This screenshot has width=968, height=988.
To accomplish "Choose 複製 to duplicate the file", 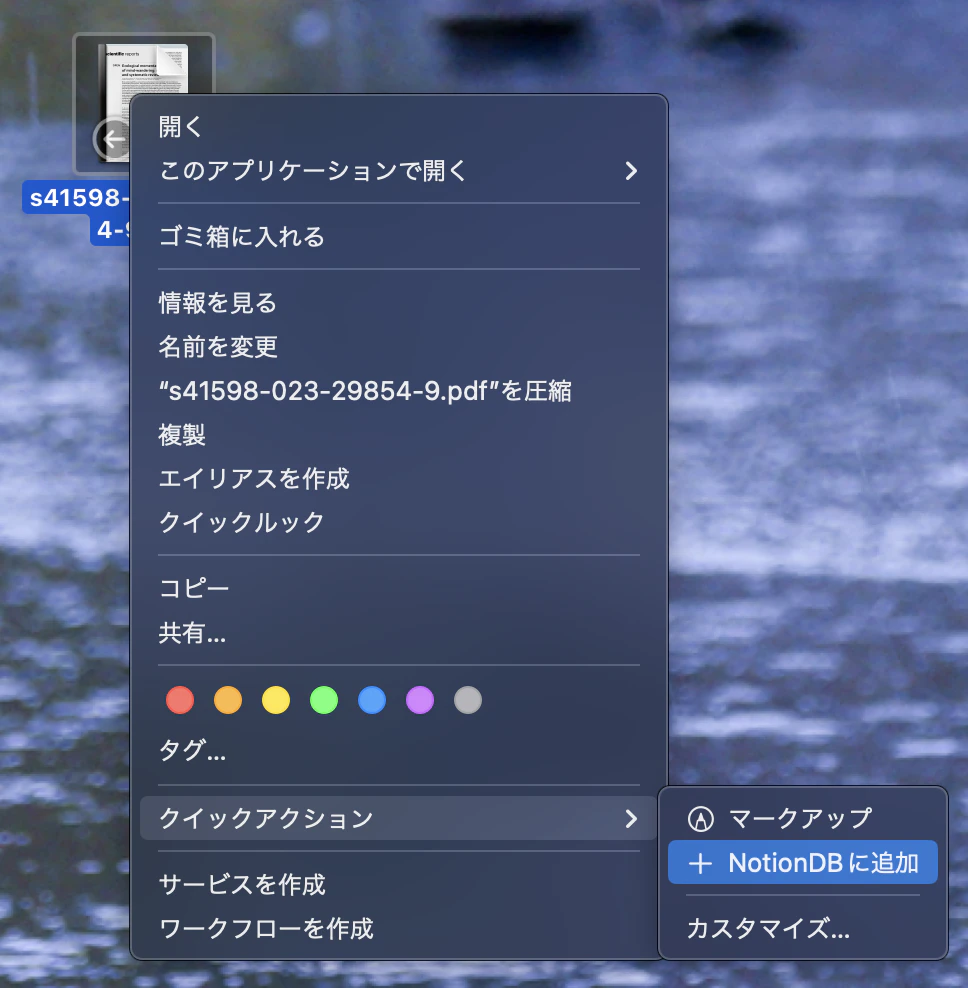I will click(x=398, y=435).
